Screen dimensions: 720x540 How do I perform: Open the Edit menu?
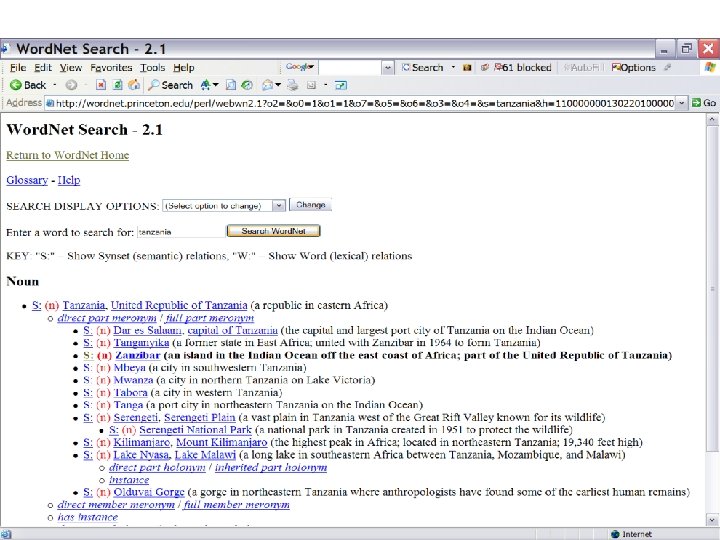click(43, 68)
